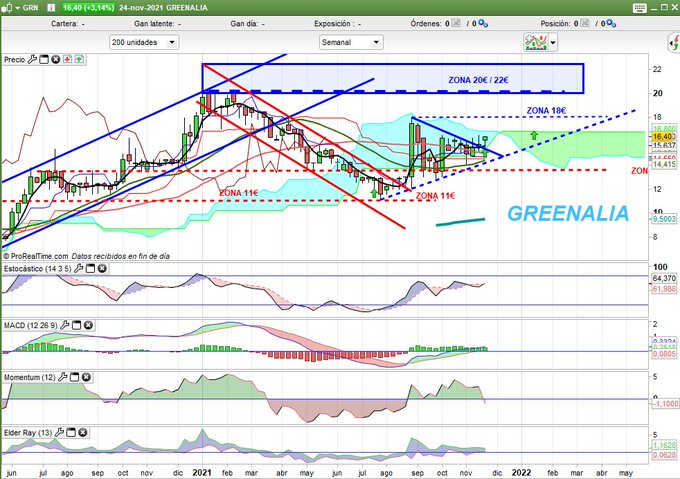
Task: Remove the Momentum indicator panel
Action: pyautogui.click(x=86, y=377)
